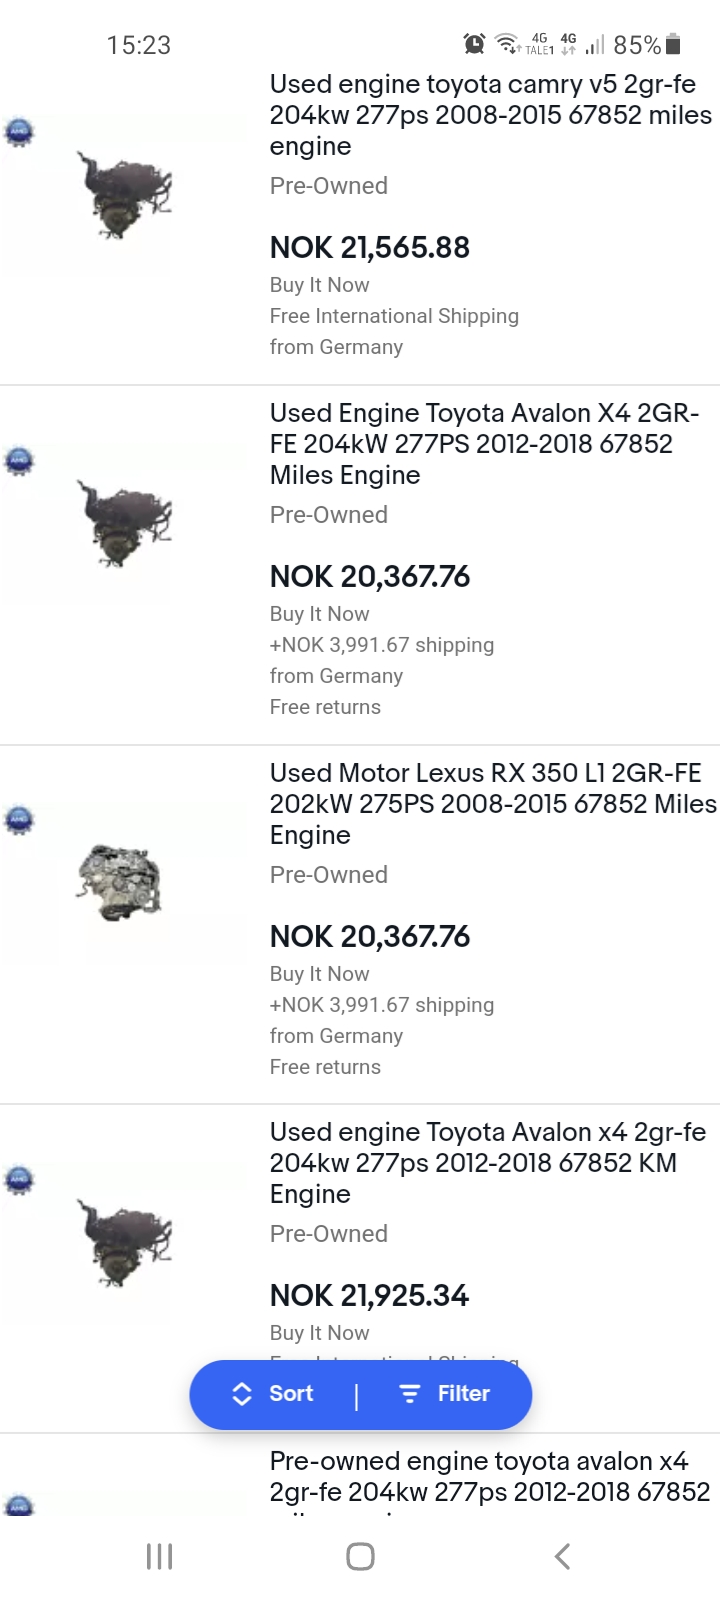
Task: Tap the Avalon 67852 KM engine thumbnail
Action: click(x=125, y=1242)
